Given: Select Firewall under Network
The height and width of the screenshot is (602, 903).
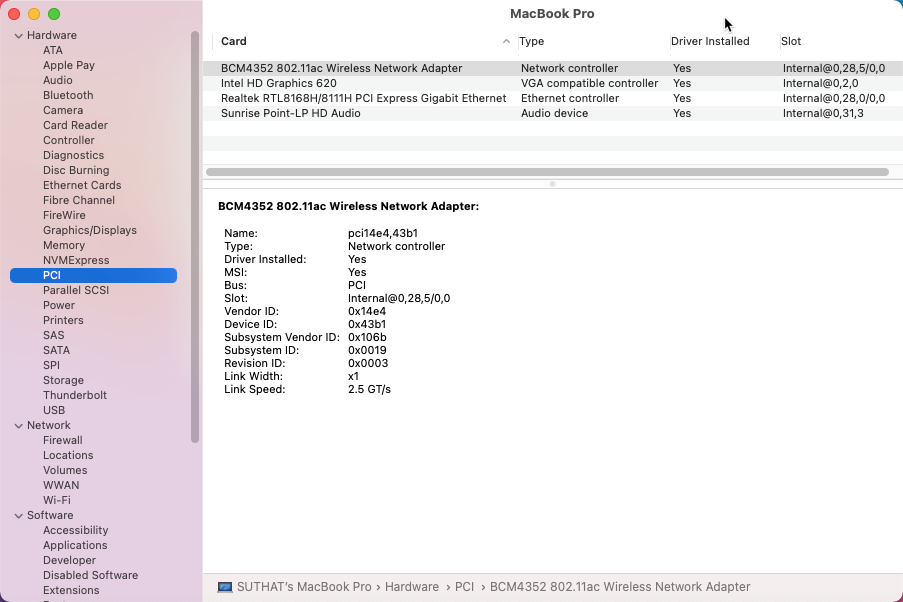Looking at the screenshot, I should (63, 440).
